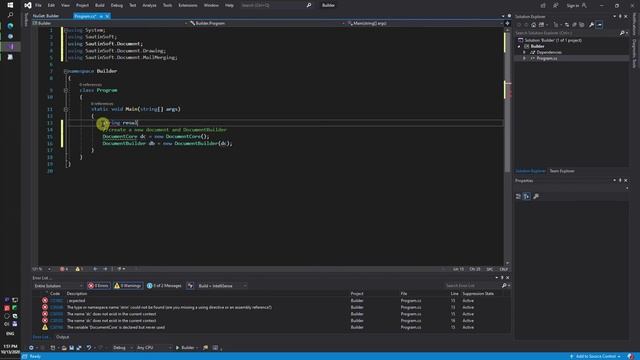Click Sync with Active Document icon
Viewport: 640px width, 360px height.
pos(567,25)
